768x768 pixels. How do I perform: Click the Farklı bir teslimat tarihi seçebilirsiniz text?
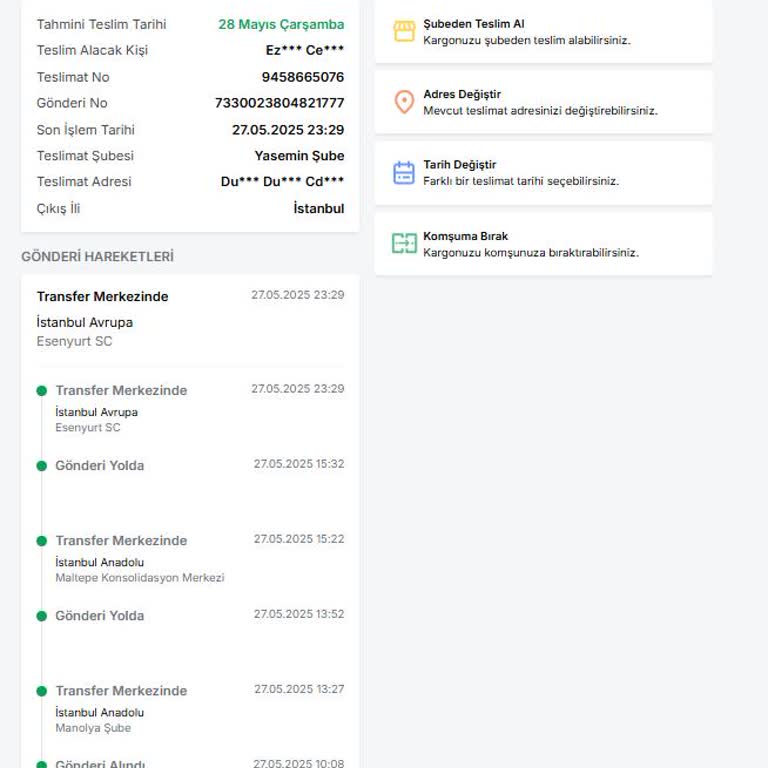[x=521, y=181]
